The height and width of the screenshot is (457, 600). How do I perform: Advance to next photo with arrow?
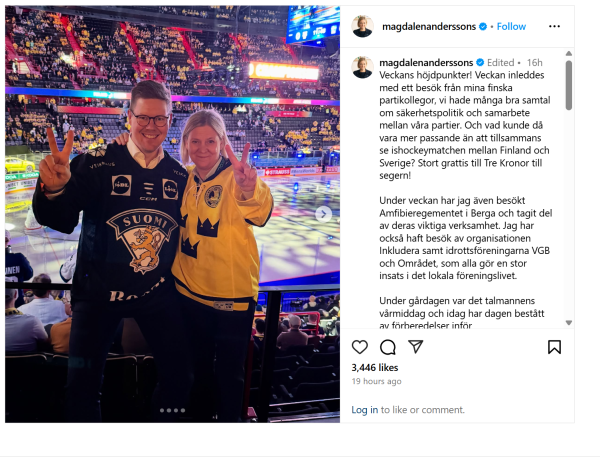pos(323,214)
